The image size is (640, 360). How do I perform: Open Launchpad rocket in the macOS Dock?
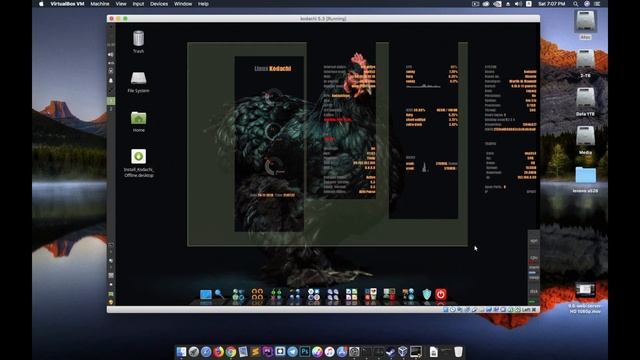click(x=194, y=351)
